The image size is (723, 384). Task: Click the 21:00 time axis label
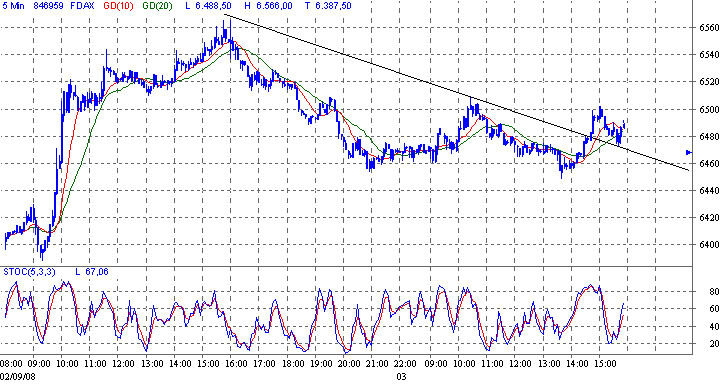point(377,364)
